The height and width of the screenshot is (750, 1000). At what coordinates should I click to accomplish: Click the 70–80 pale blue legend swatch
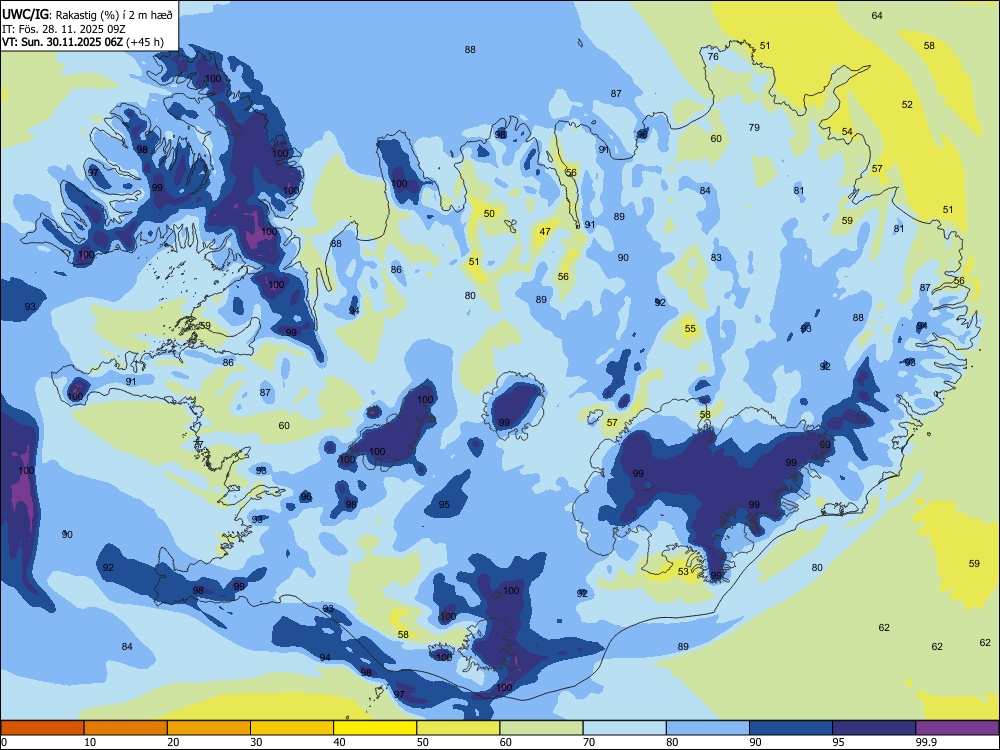pyautogui.click(x=624, y=728)
